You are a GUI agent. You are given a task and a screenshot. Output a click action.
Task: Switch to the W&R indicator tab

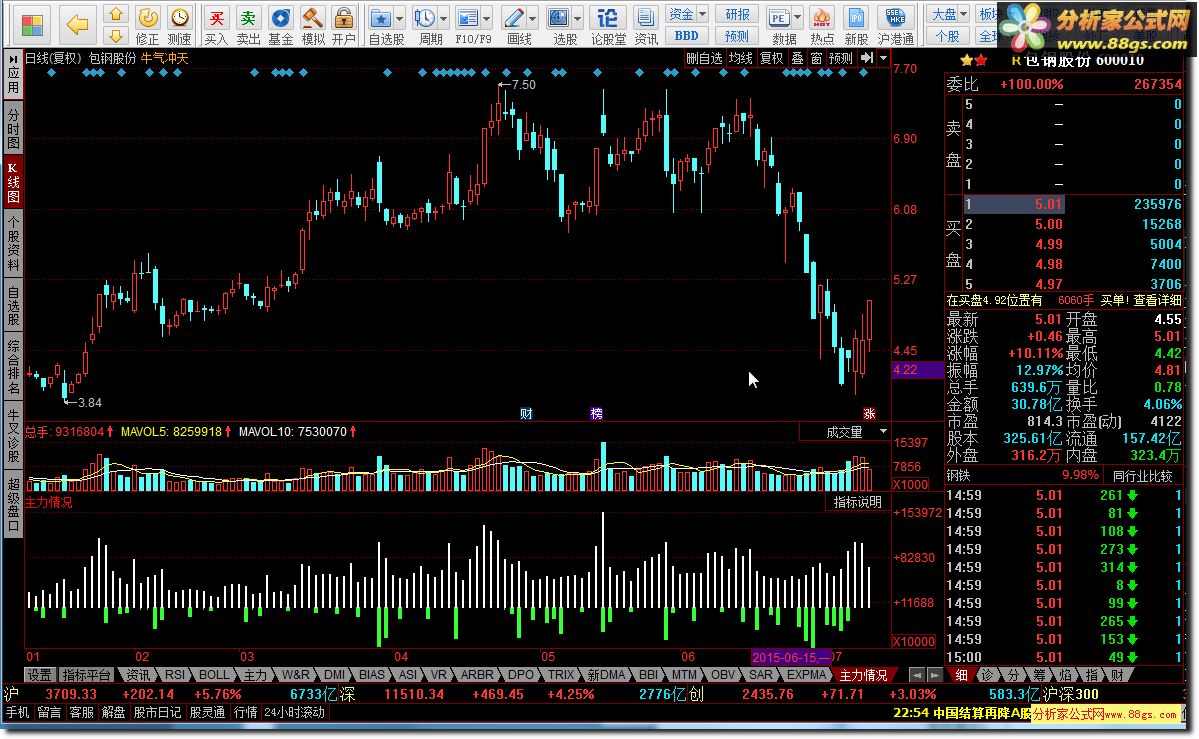coord(295,675)
